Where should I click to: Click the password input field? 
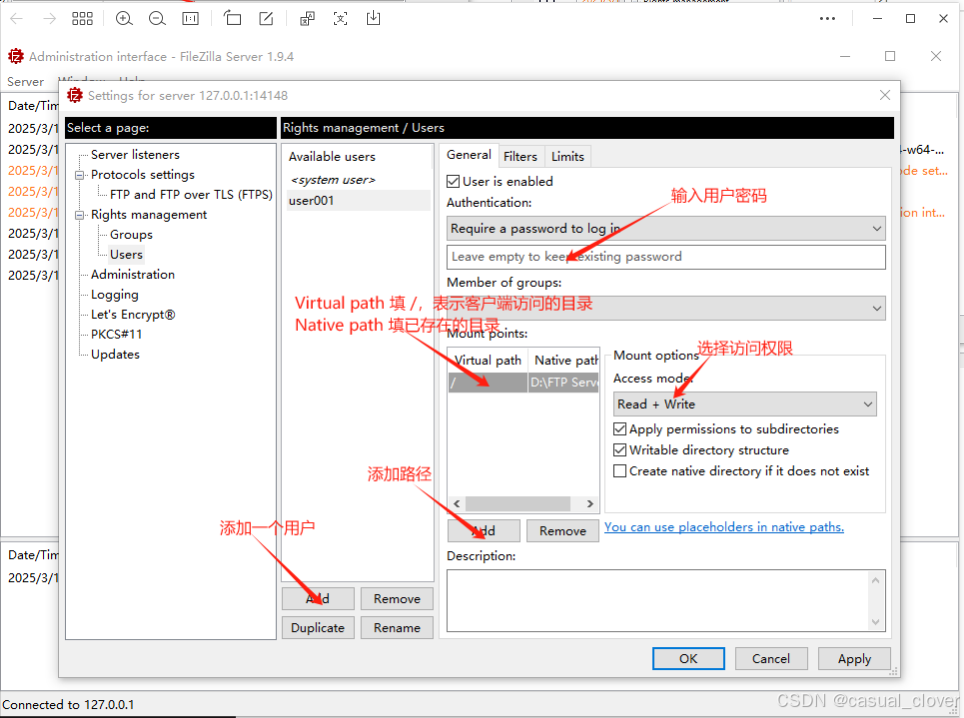(x=665, y=257)
